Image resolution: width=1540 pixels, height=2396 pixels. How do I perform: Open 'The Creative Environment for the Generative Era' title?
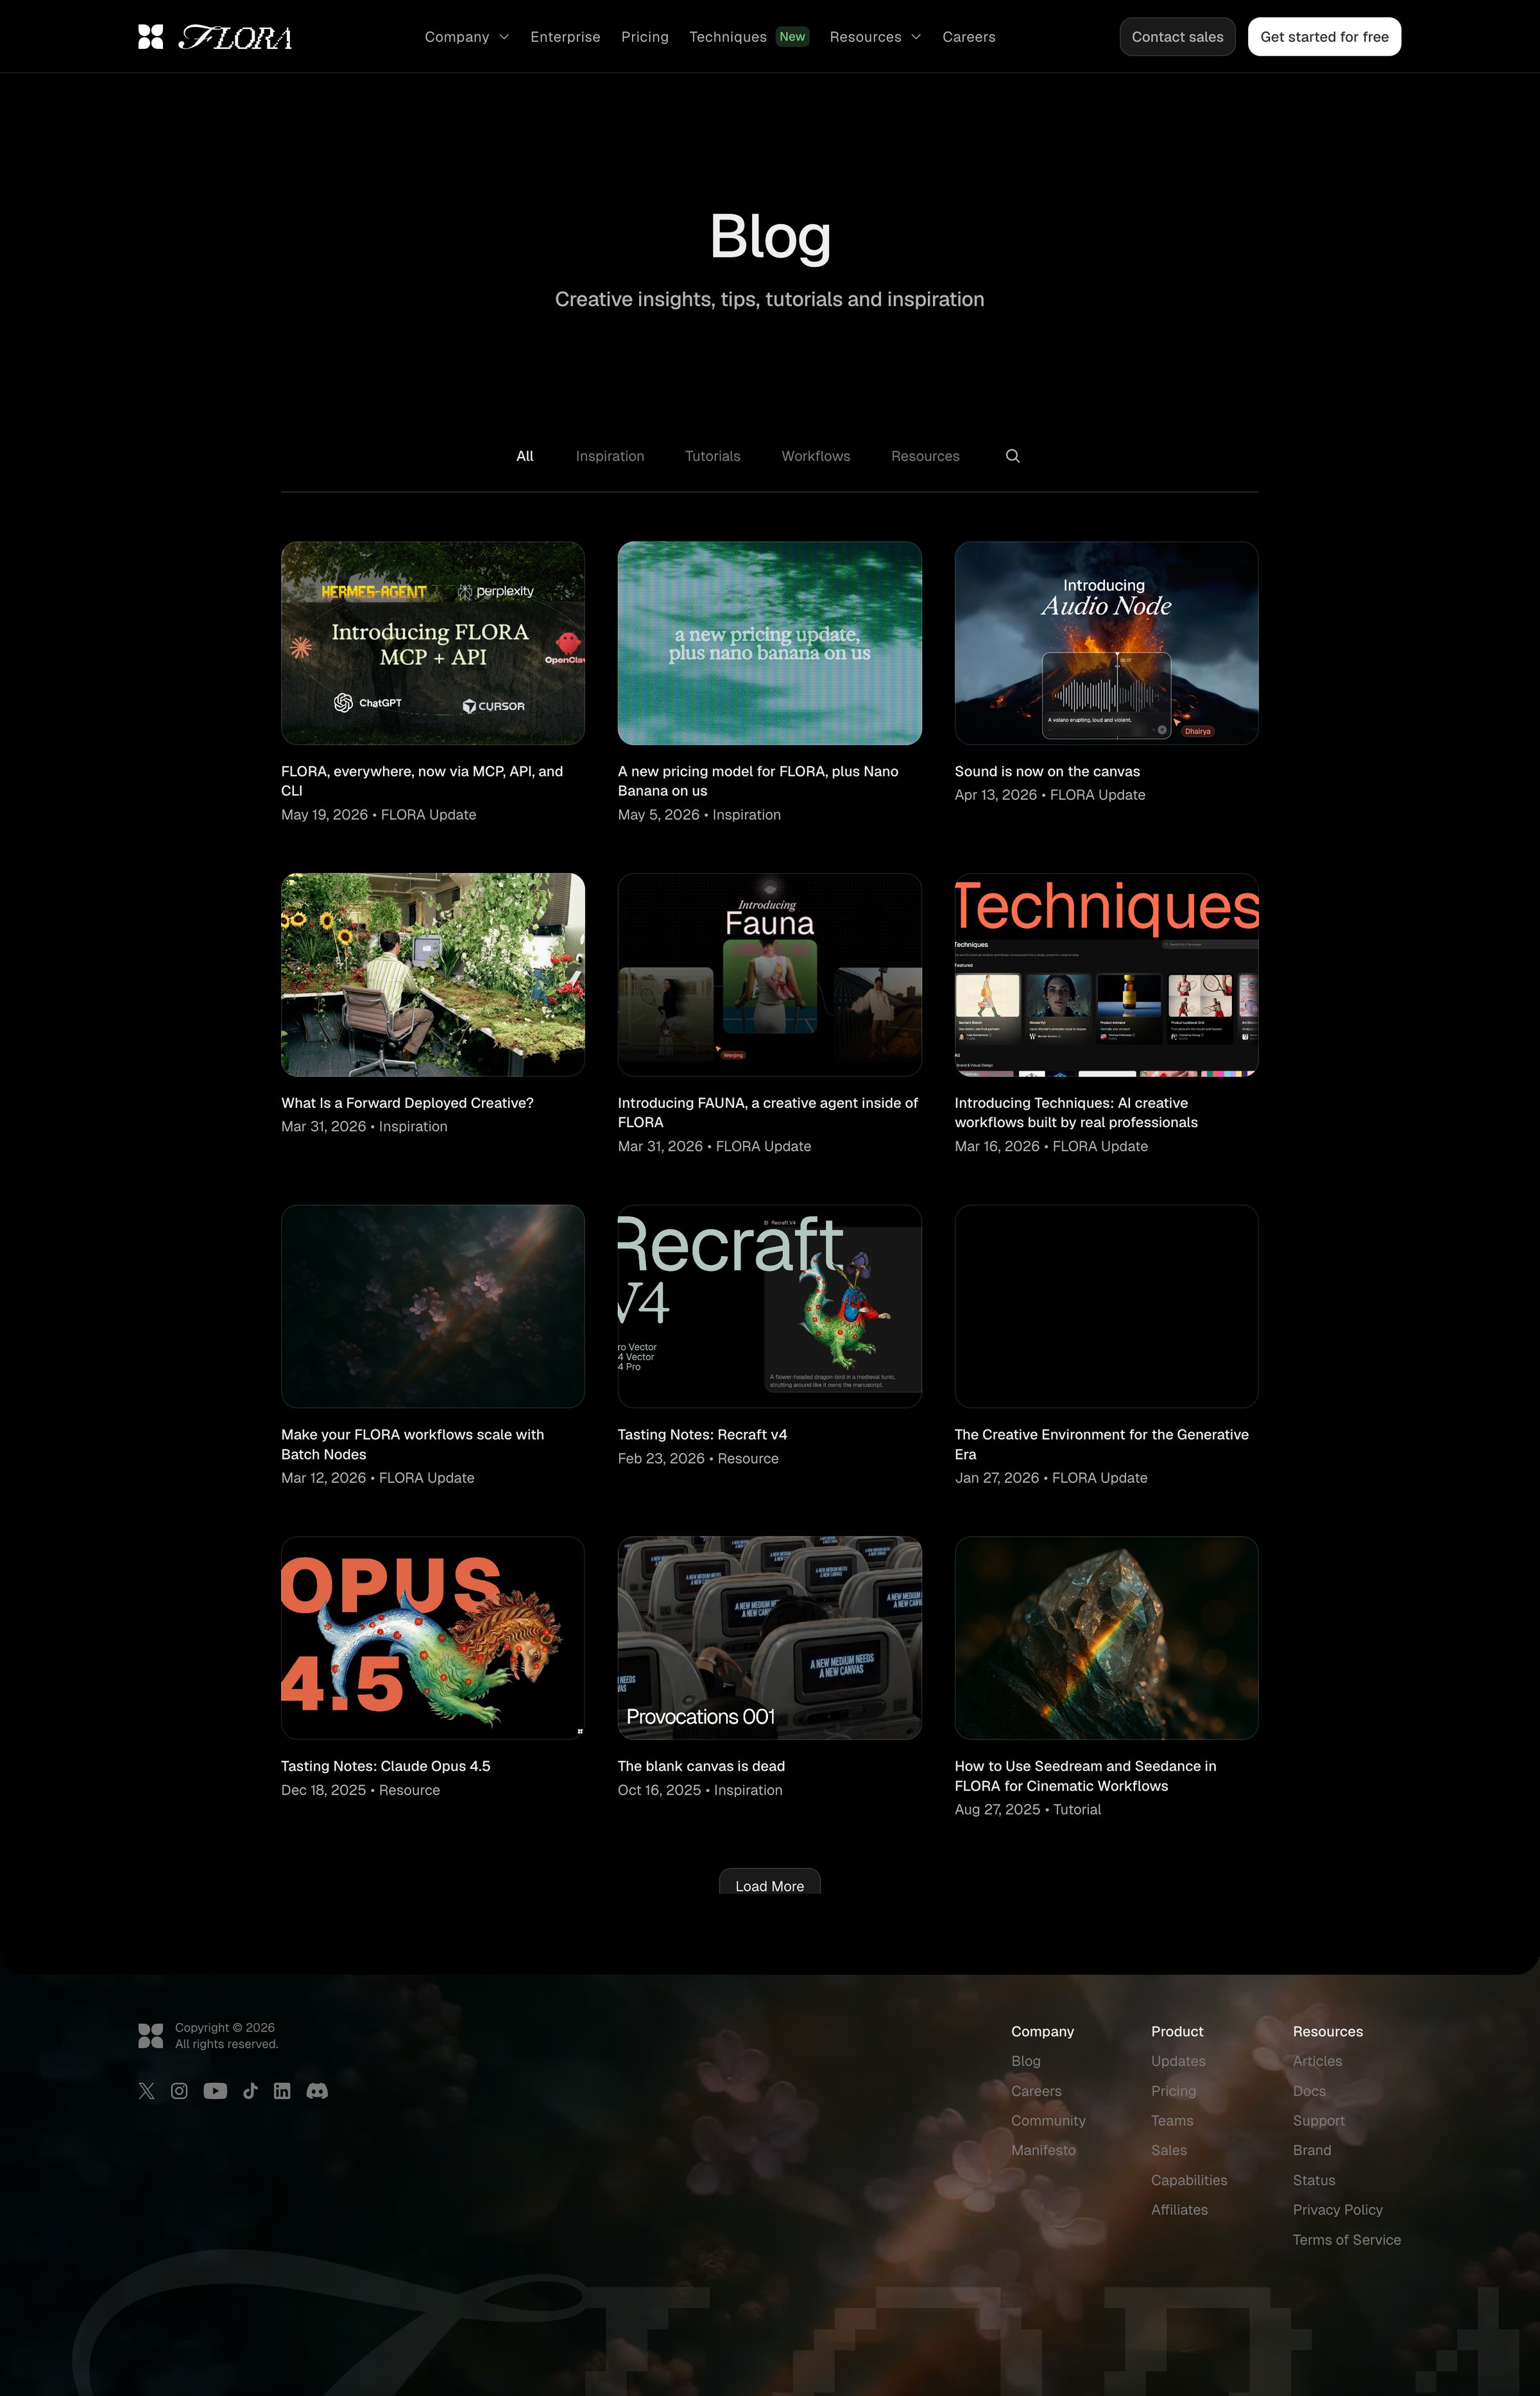[1102, 1444]
